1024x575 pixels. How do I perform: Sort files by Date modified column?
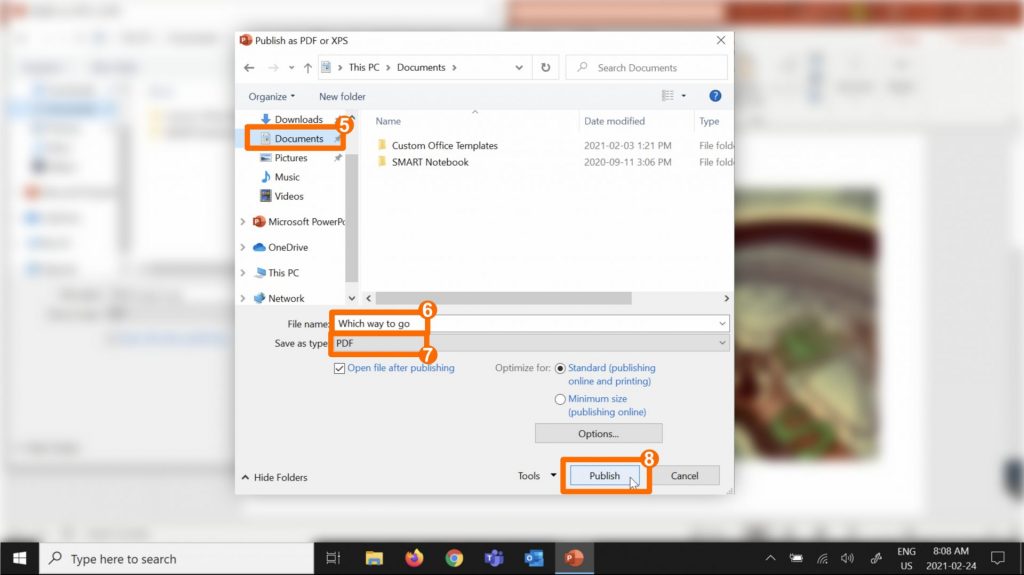(614, 121)
